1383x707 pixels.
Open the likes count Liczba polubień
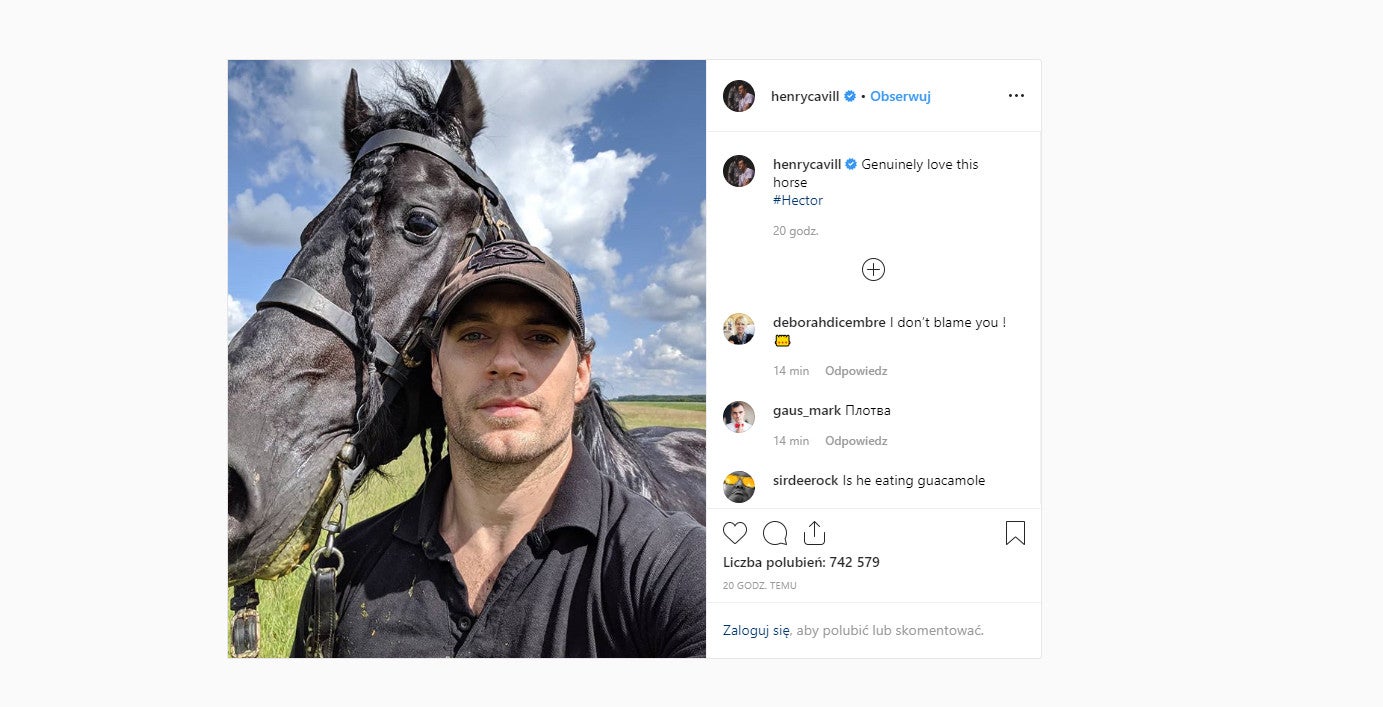[x=801, y=562]
